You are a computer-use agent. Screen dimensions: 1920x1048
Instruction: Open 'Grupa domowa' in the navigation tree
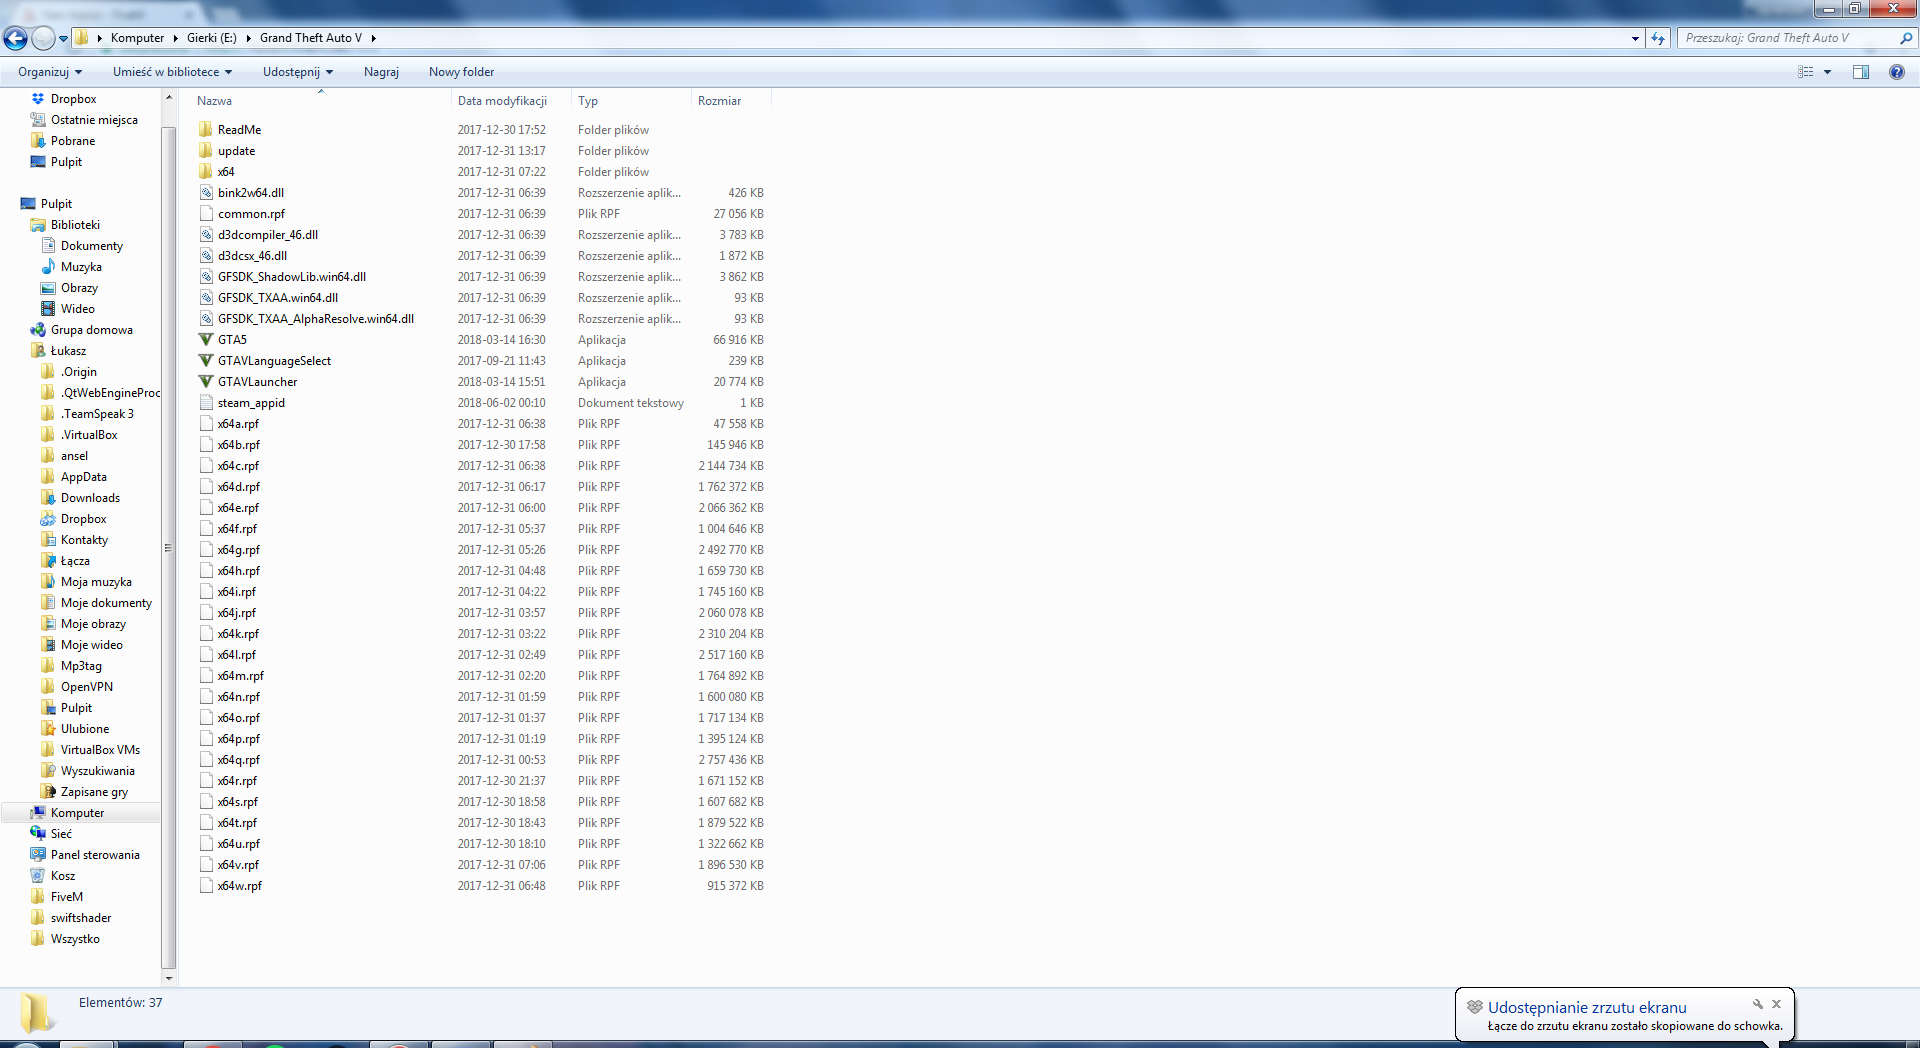point(91,330)
